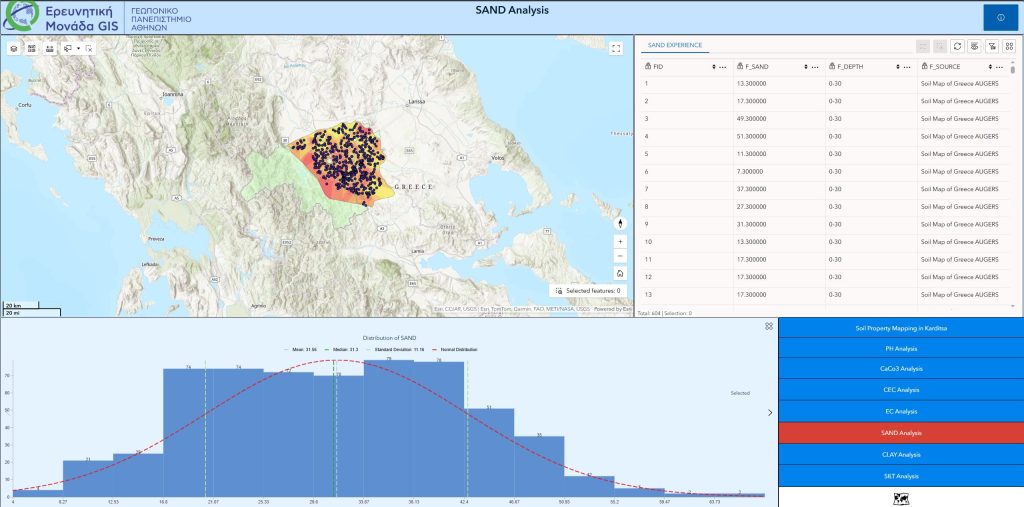Enter fullscreen map view

[x=616, y=48]
